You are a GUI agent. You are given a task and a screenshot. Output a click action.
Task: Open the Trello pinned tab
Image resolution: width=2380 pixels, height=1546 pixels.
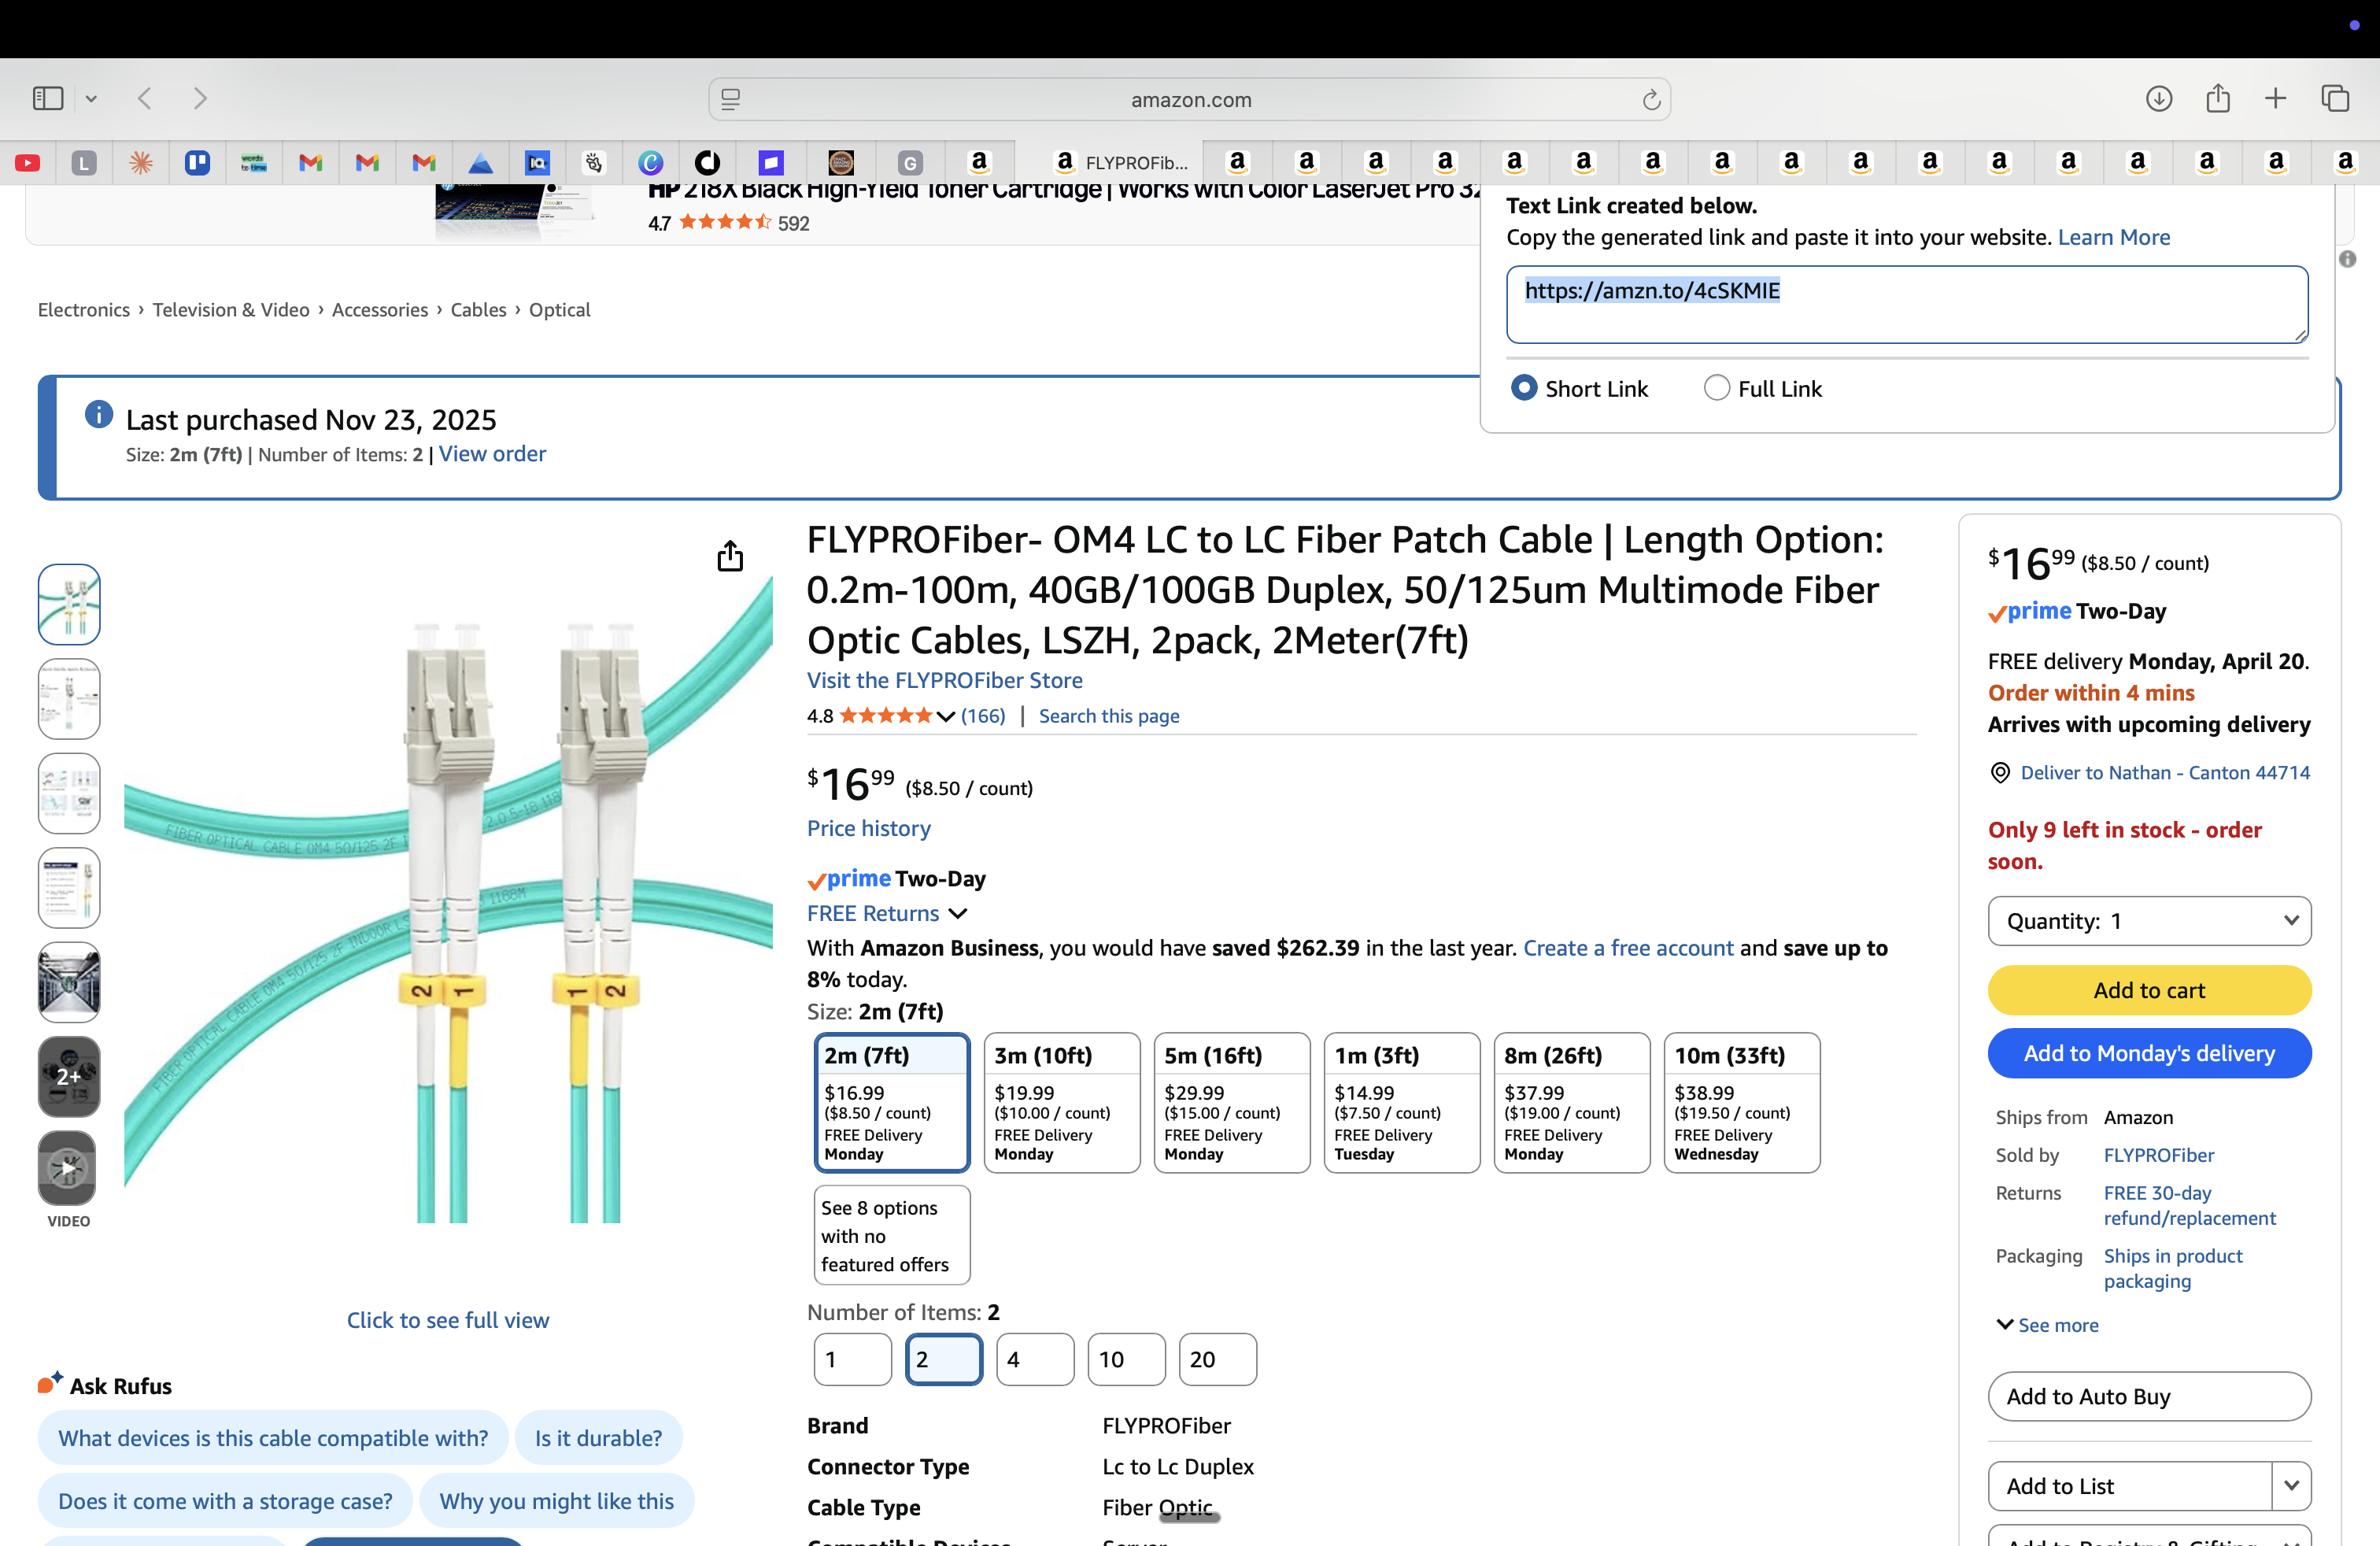point(198,162)
